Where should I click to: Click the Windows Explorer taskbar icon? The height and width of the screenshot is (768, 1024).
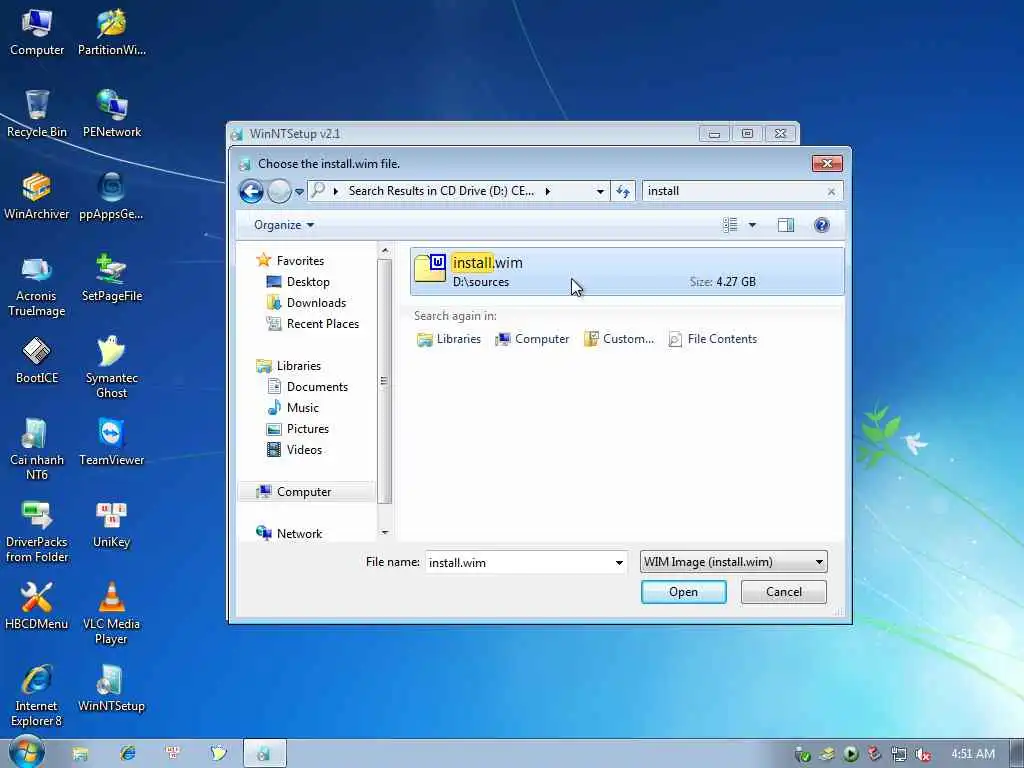(x=80, y=754)
